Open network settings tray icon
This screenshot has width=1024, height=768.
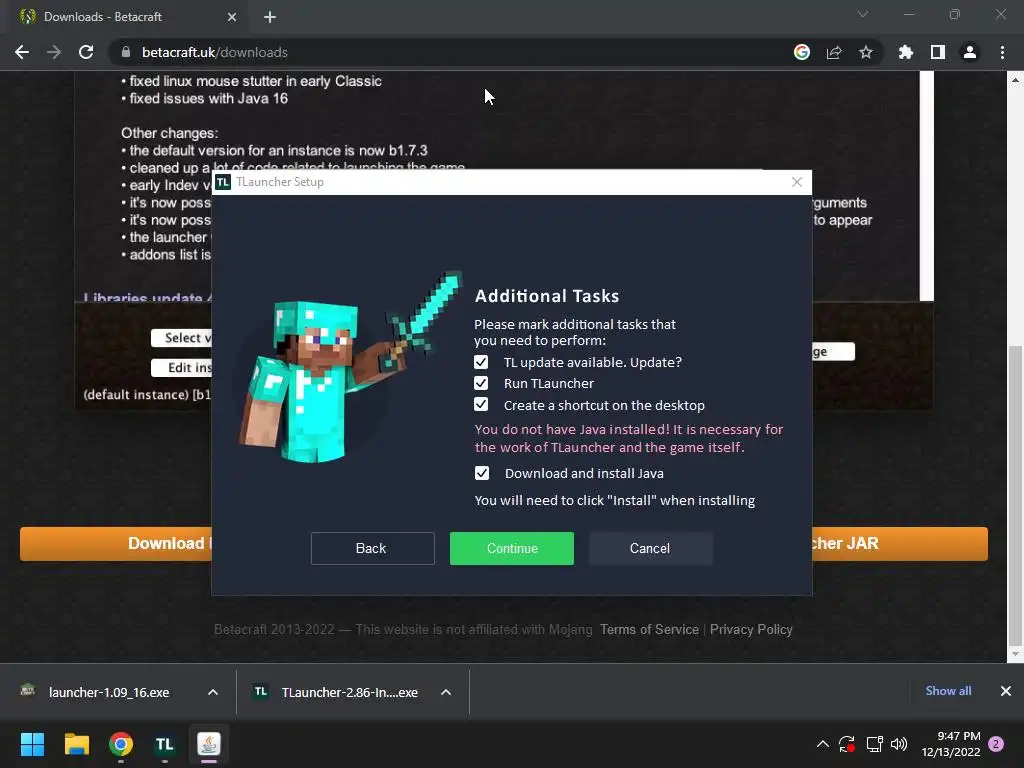[874, 744]
